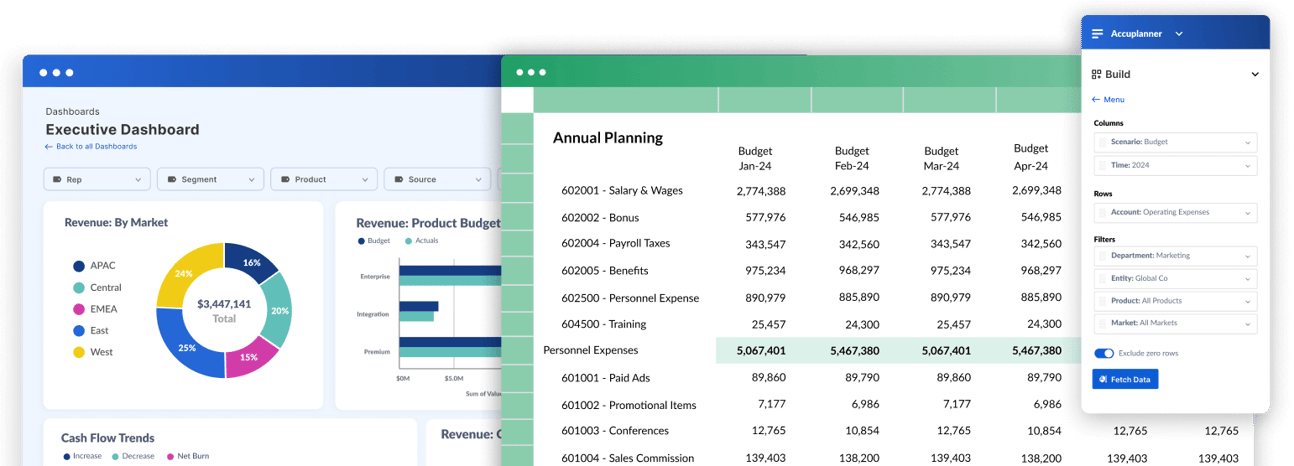This screenshot has width=1294, height=466.
Task: Click the Build grid icon
Action: click(x=1096, y=74)
